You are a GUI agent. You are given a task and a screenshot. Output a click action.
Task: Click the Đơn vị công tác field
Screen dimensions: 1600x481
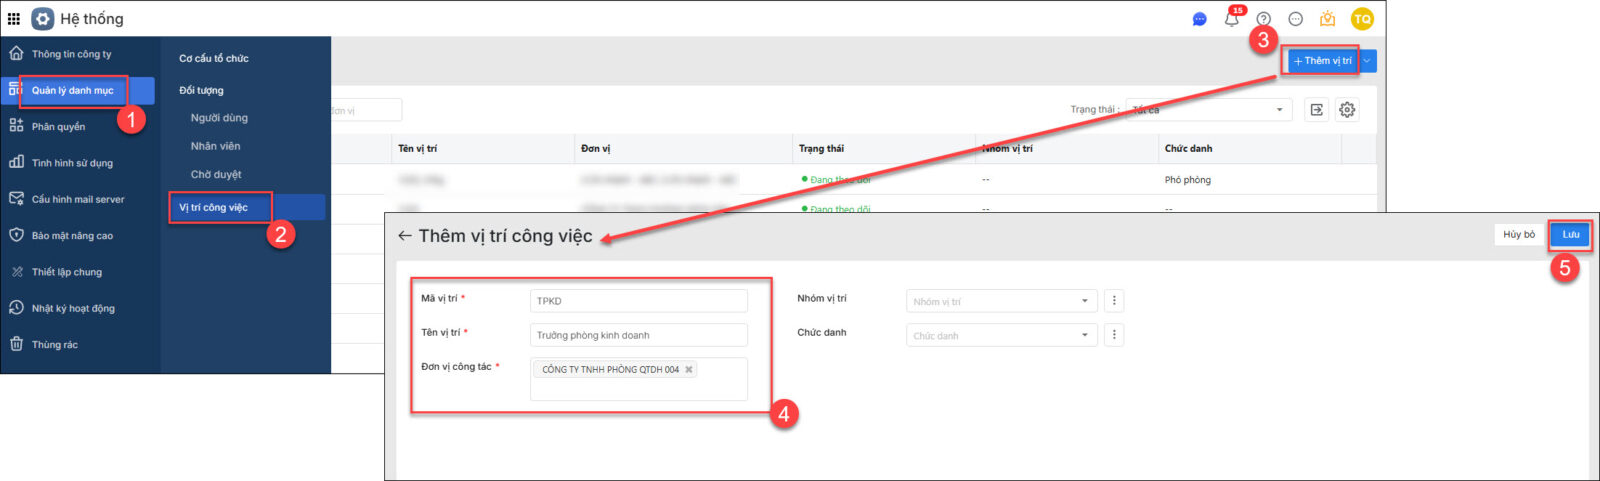tap(639, 379)
